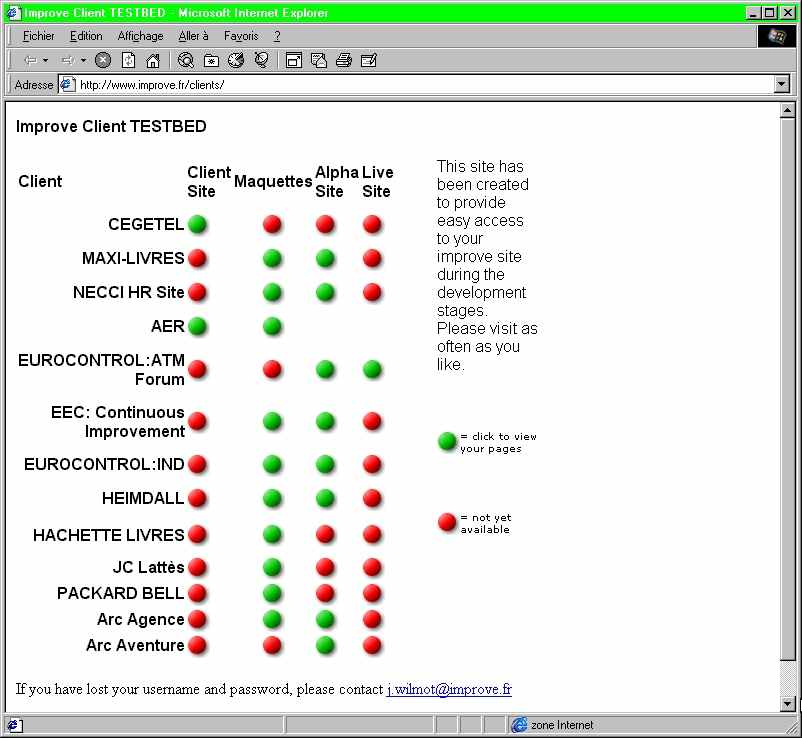Click the Improve Client TESTBED page heading
802x738 pixels.
point(111,126)
